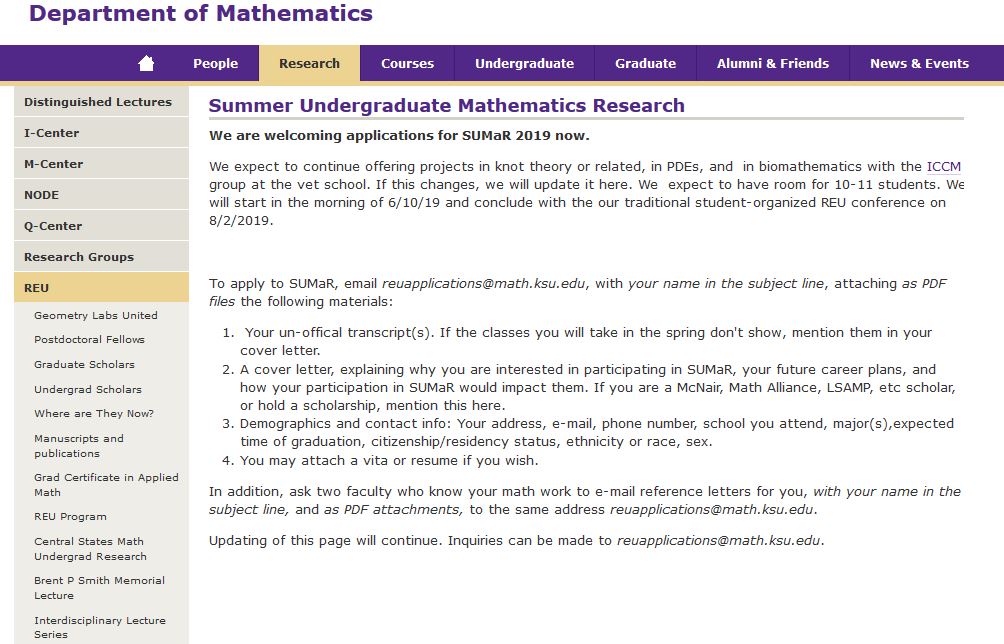Image resolution: width=1004 pixels, height=644 pixels.
Task: Open NODE sidebar section
Action: [x=42, y=195]
